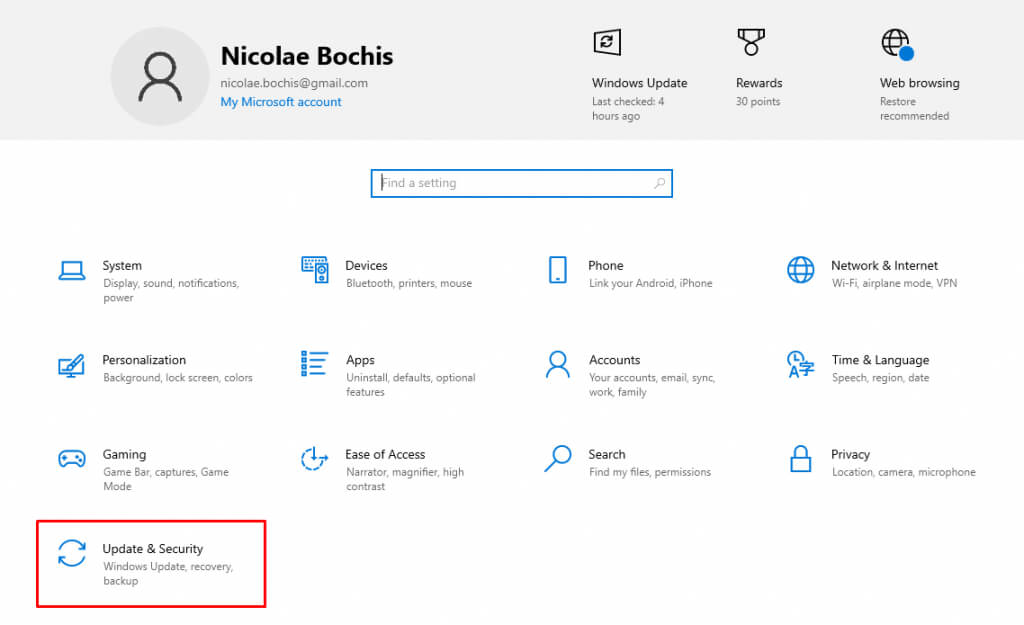Viewport: 1024px width, 625px height.
Task: Click the Devices keyboard and speaker icon
Action: pos(315,270)
